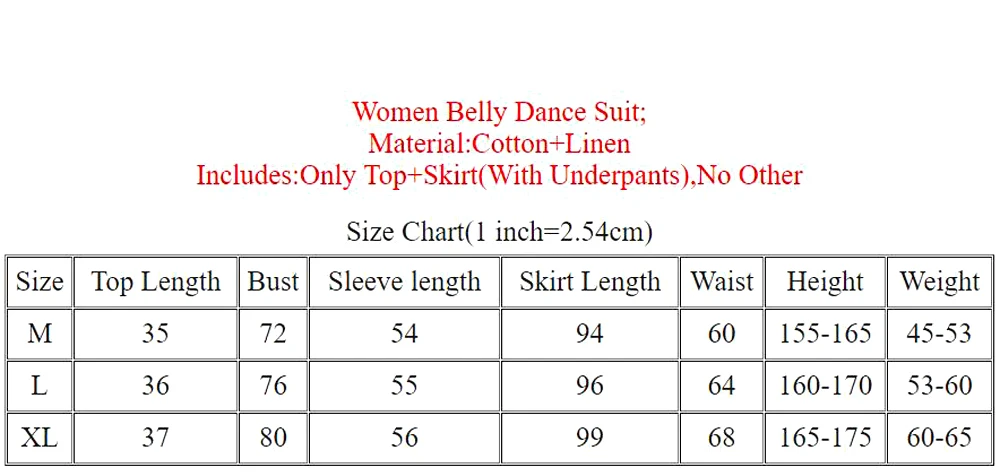
Task: Click the XL waist value 68
Action: (x=722, y=437)
